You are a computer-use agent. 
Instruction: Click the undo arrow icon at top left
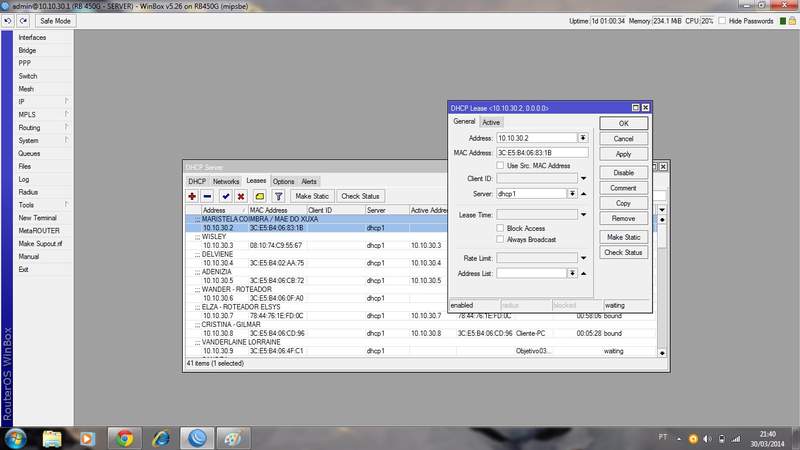click(x=8, y=21)
